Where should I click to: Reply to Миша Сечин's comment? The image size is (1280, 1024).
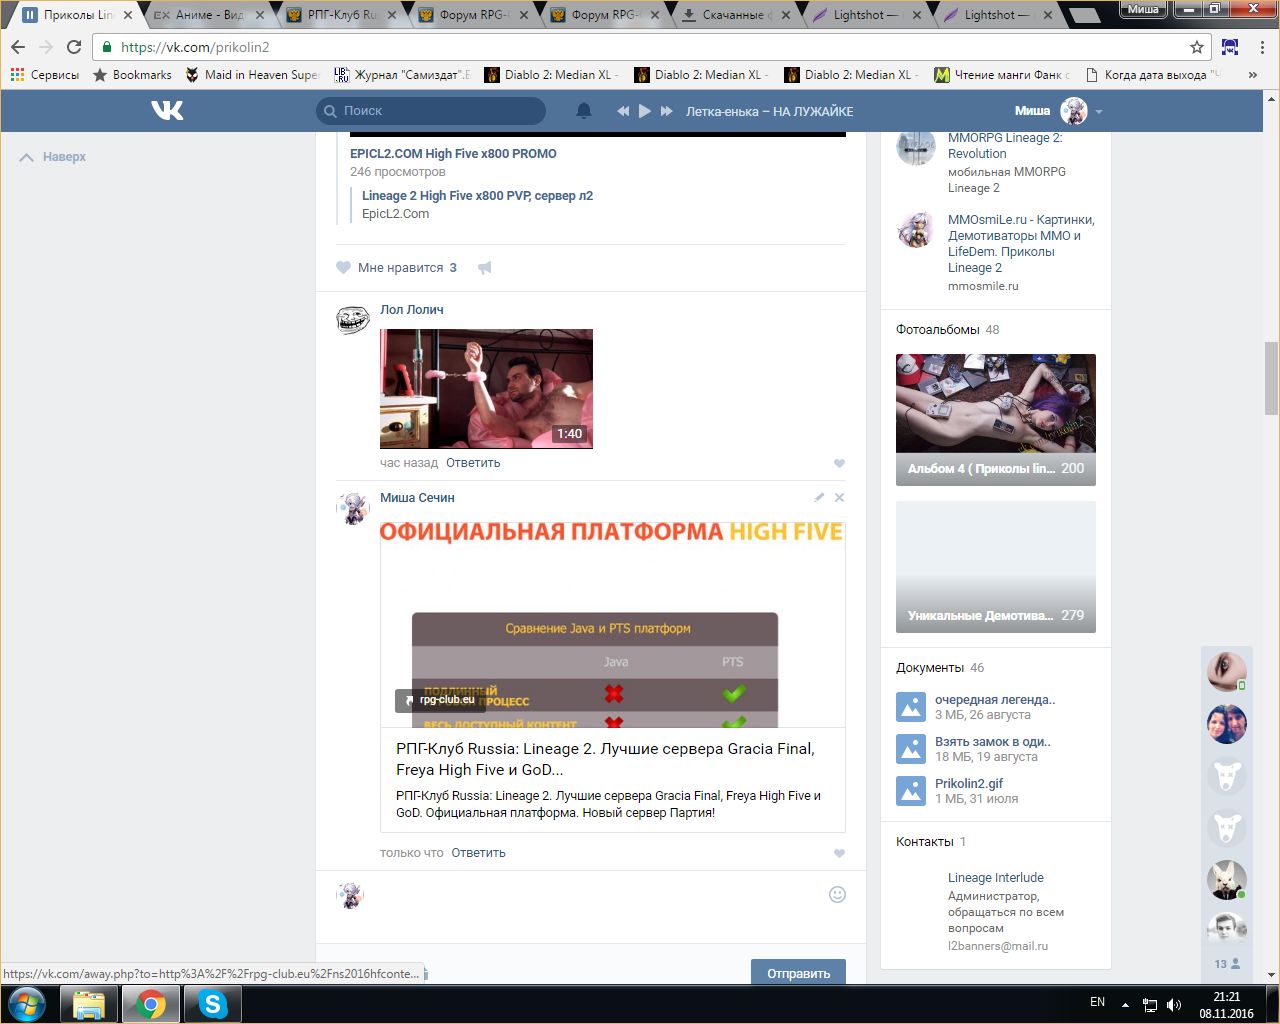click(x=478, y=853)
